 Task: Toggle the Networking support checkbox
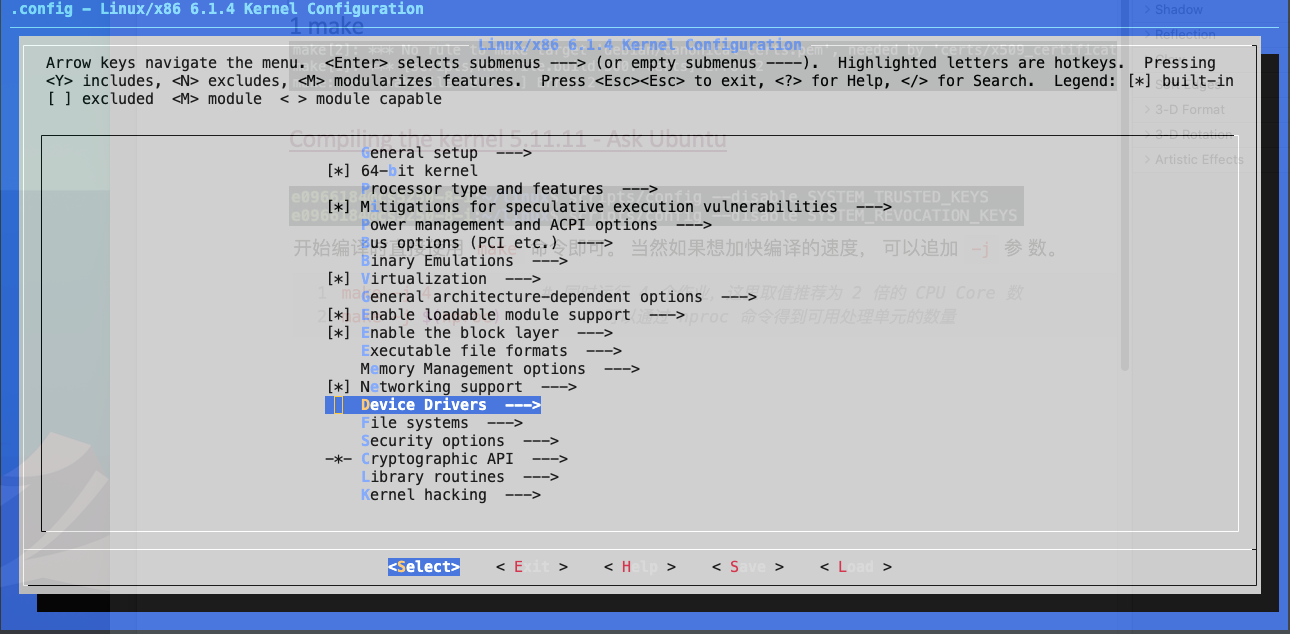click(x=338, y=387)
